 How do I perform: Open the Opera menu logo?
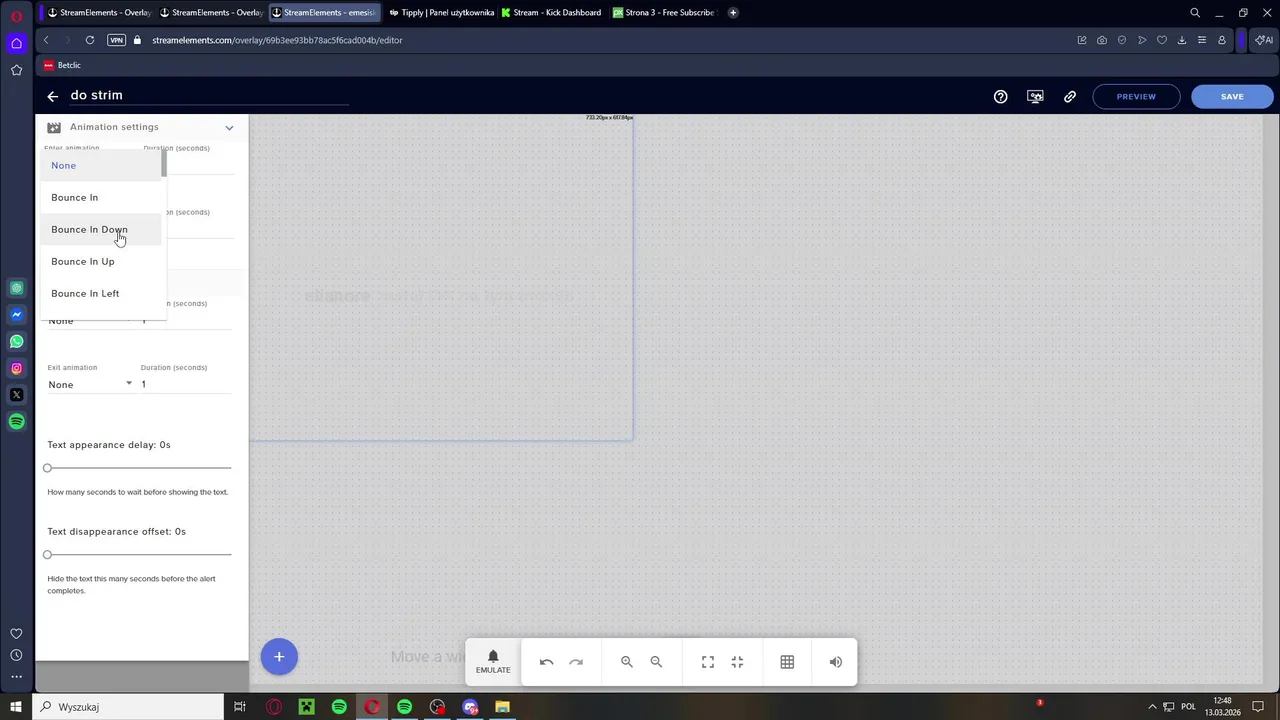pos(17,16)
